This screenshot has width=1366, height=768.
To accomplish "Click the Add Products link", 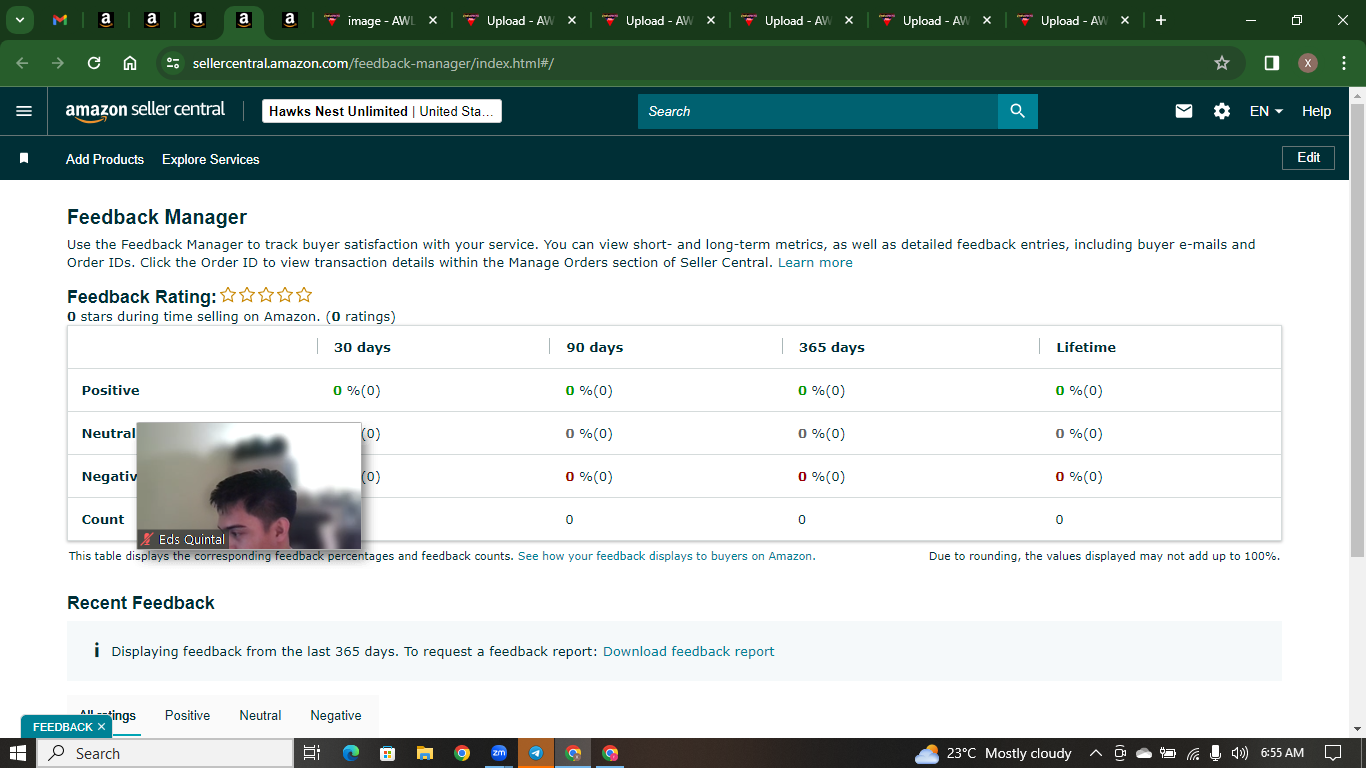I will tap(105, 159).
